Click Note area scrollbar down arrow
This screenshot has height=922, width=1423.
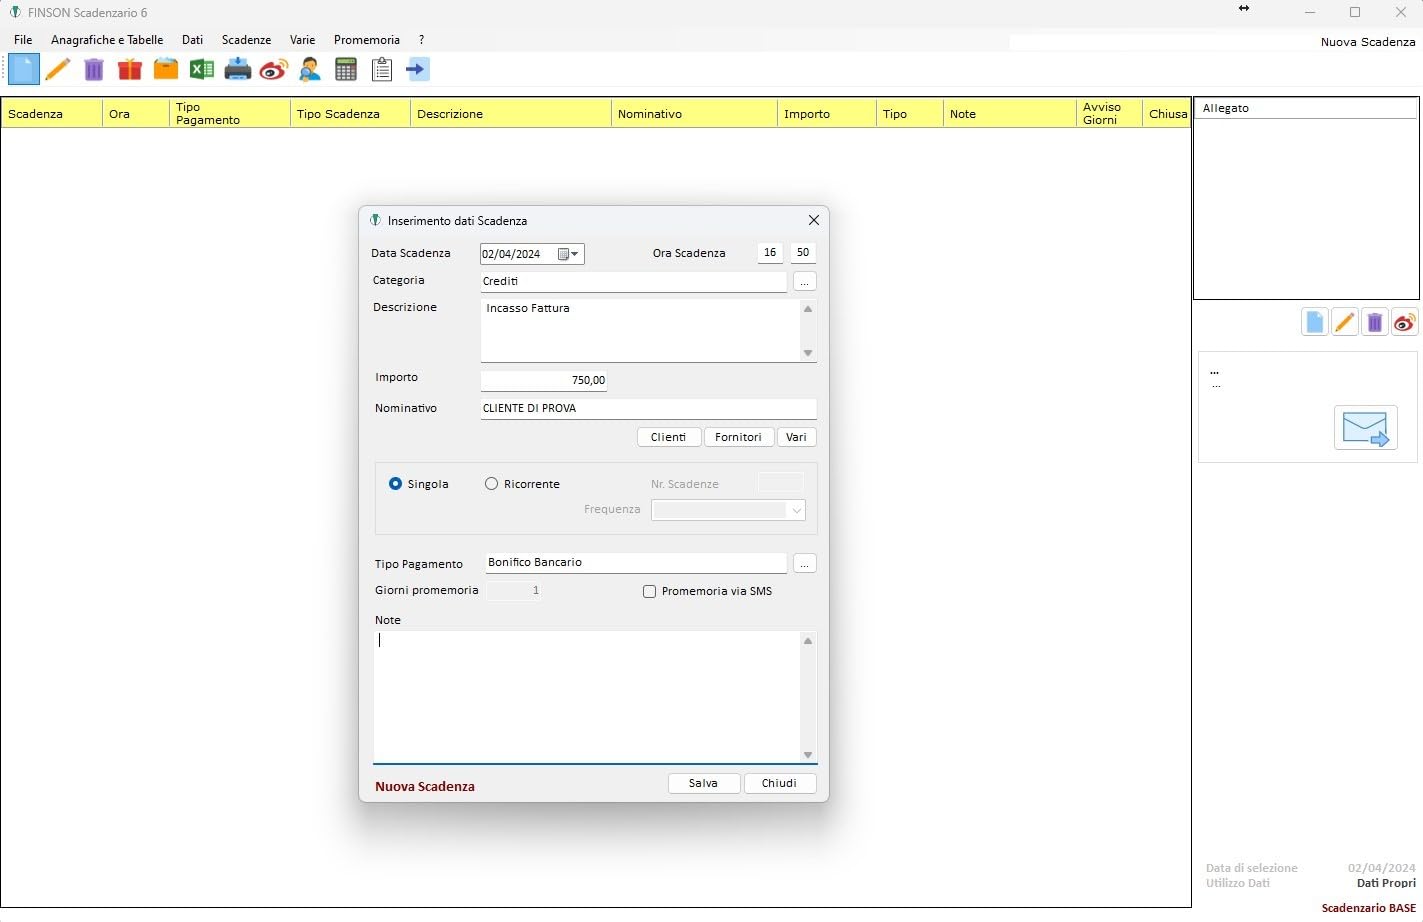[x=808, y=755]
